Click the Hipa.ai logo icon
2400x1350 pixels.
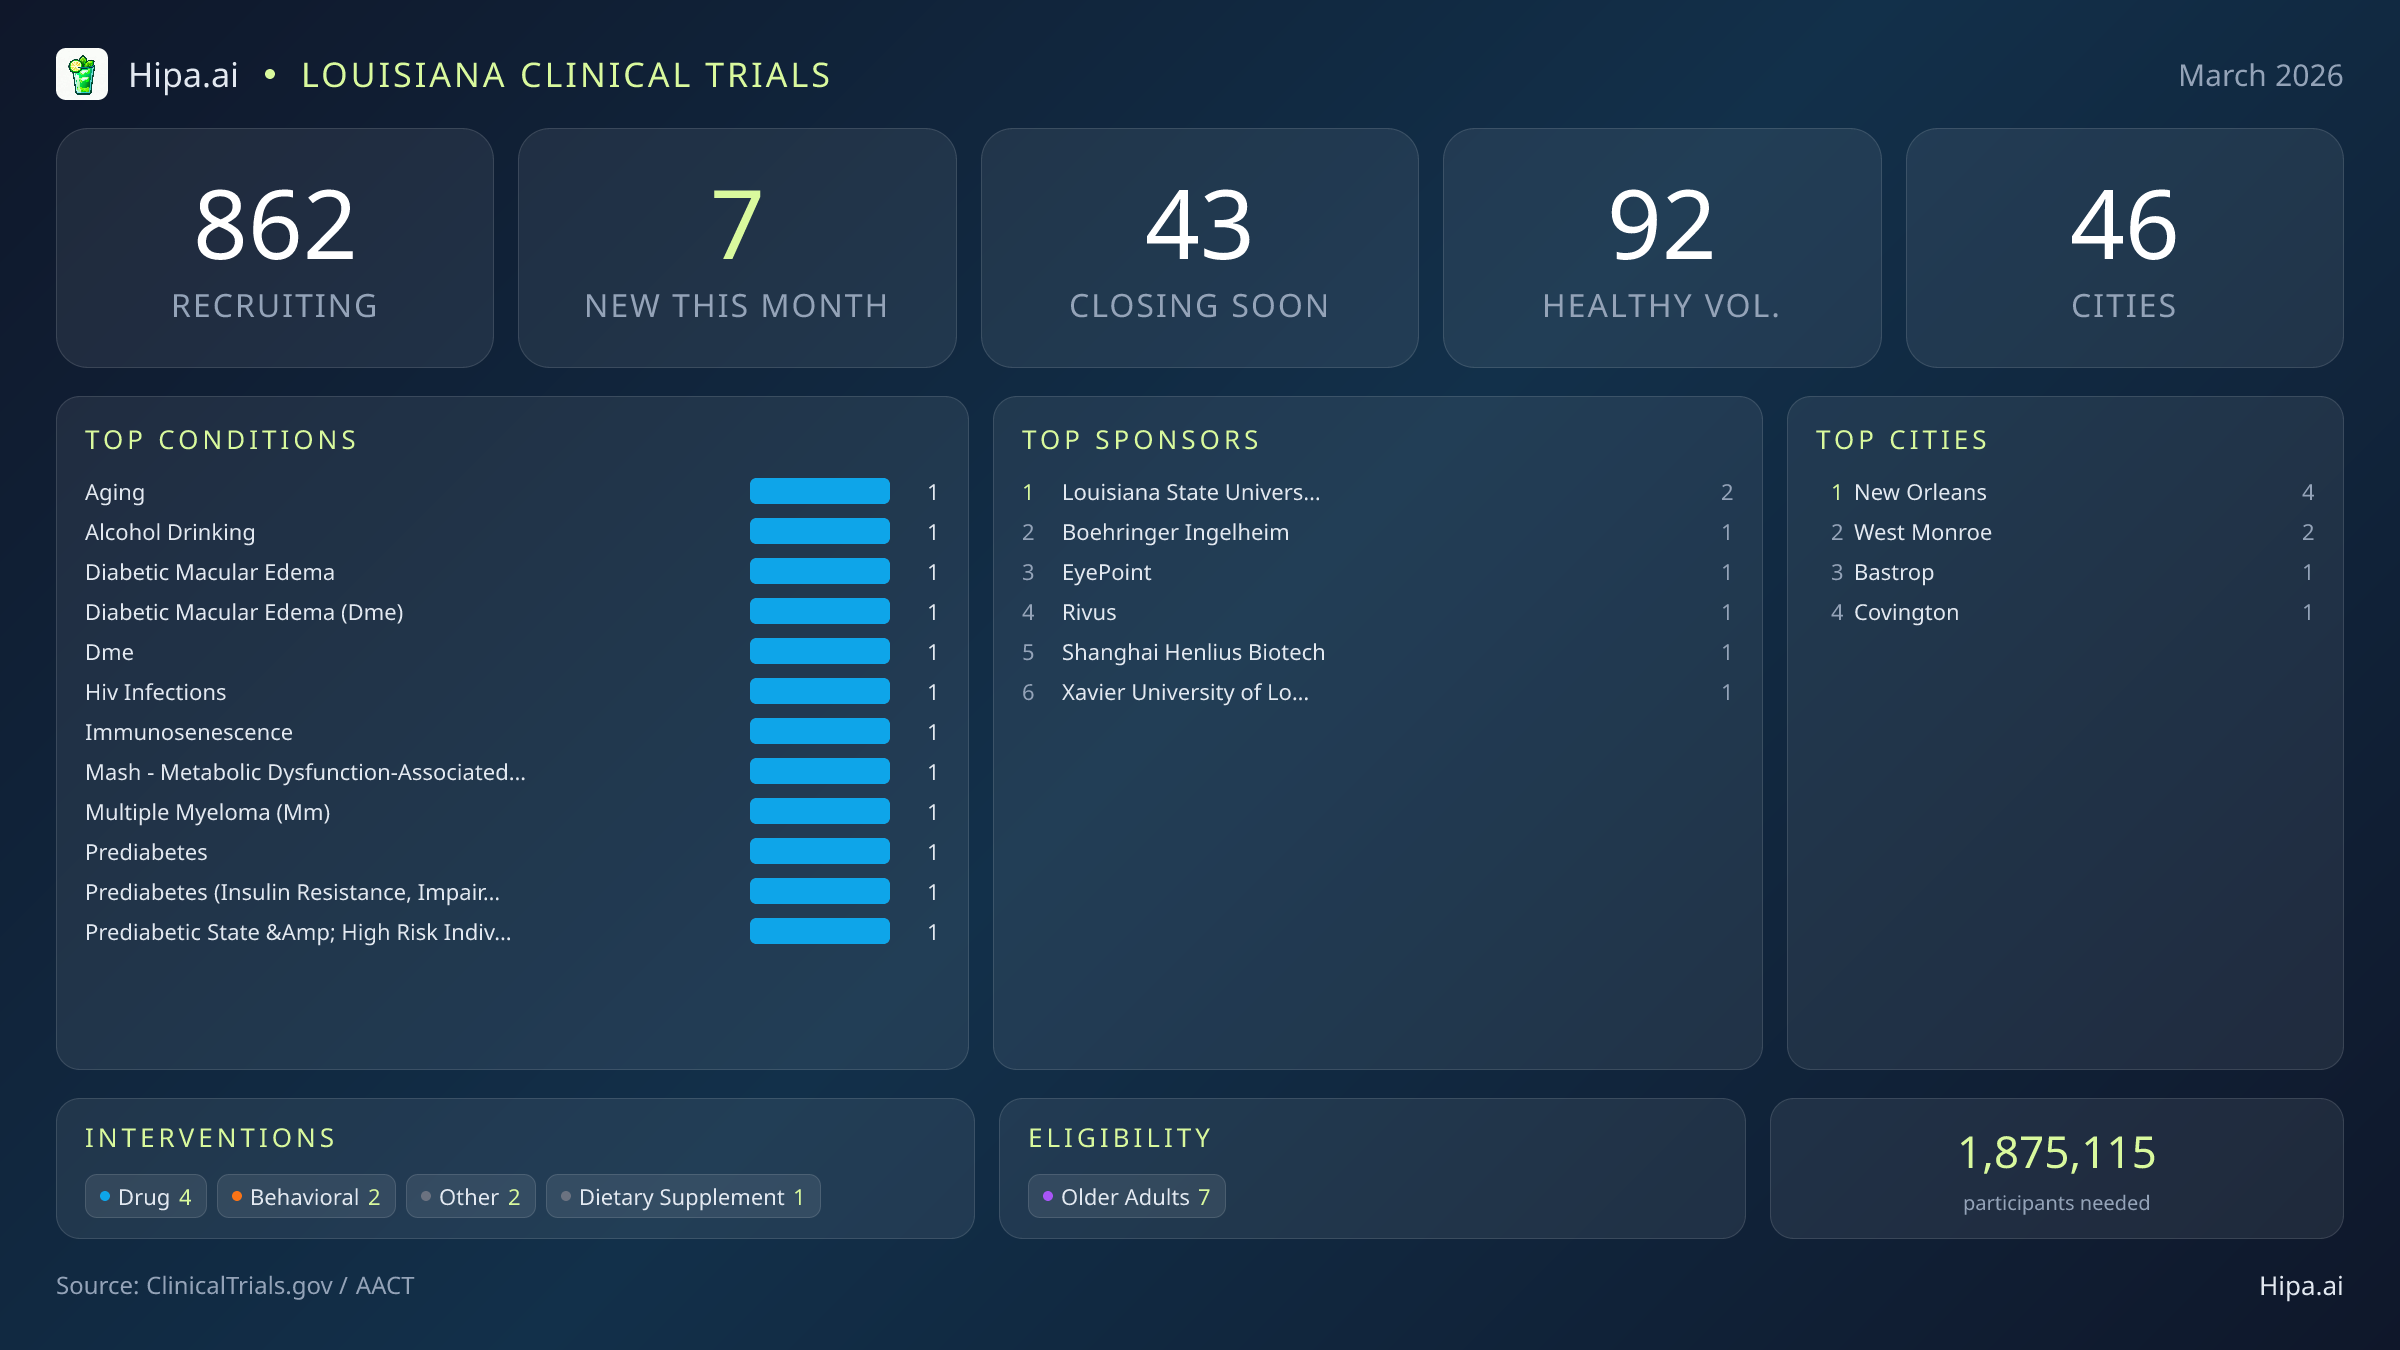(x=83, y=73)
